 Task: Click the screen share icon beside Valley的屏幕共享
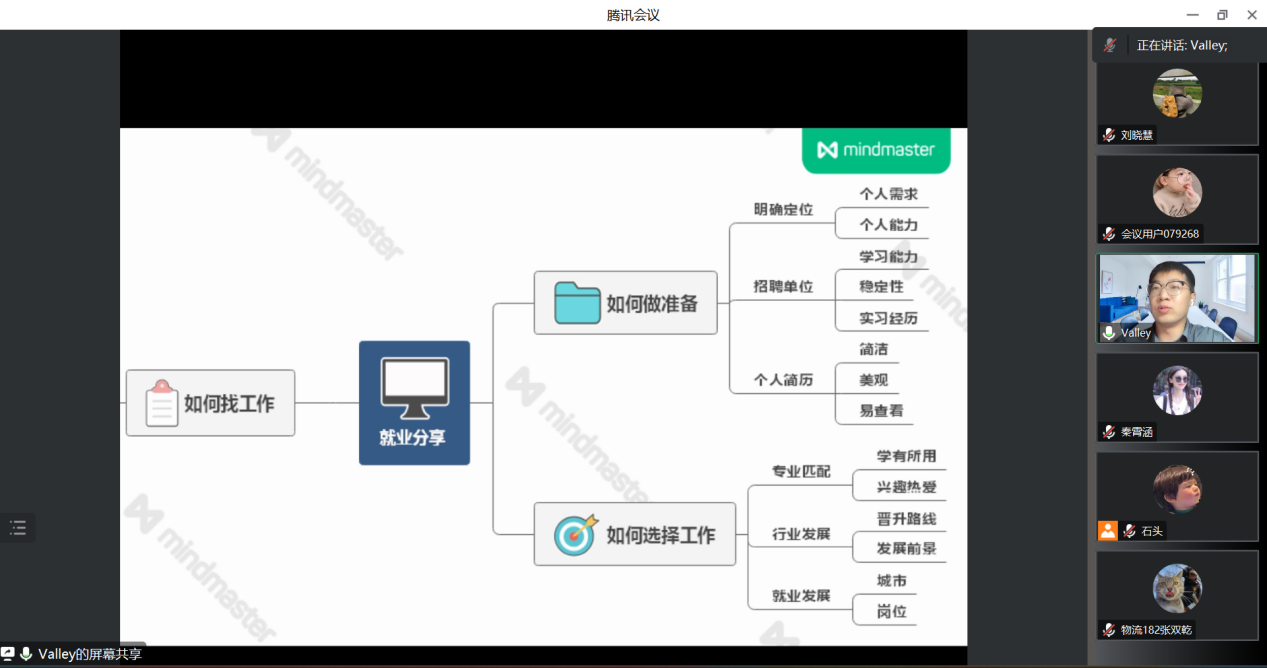(x=8, y=654)
